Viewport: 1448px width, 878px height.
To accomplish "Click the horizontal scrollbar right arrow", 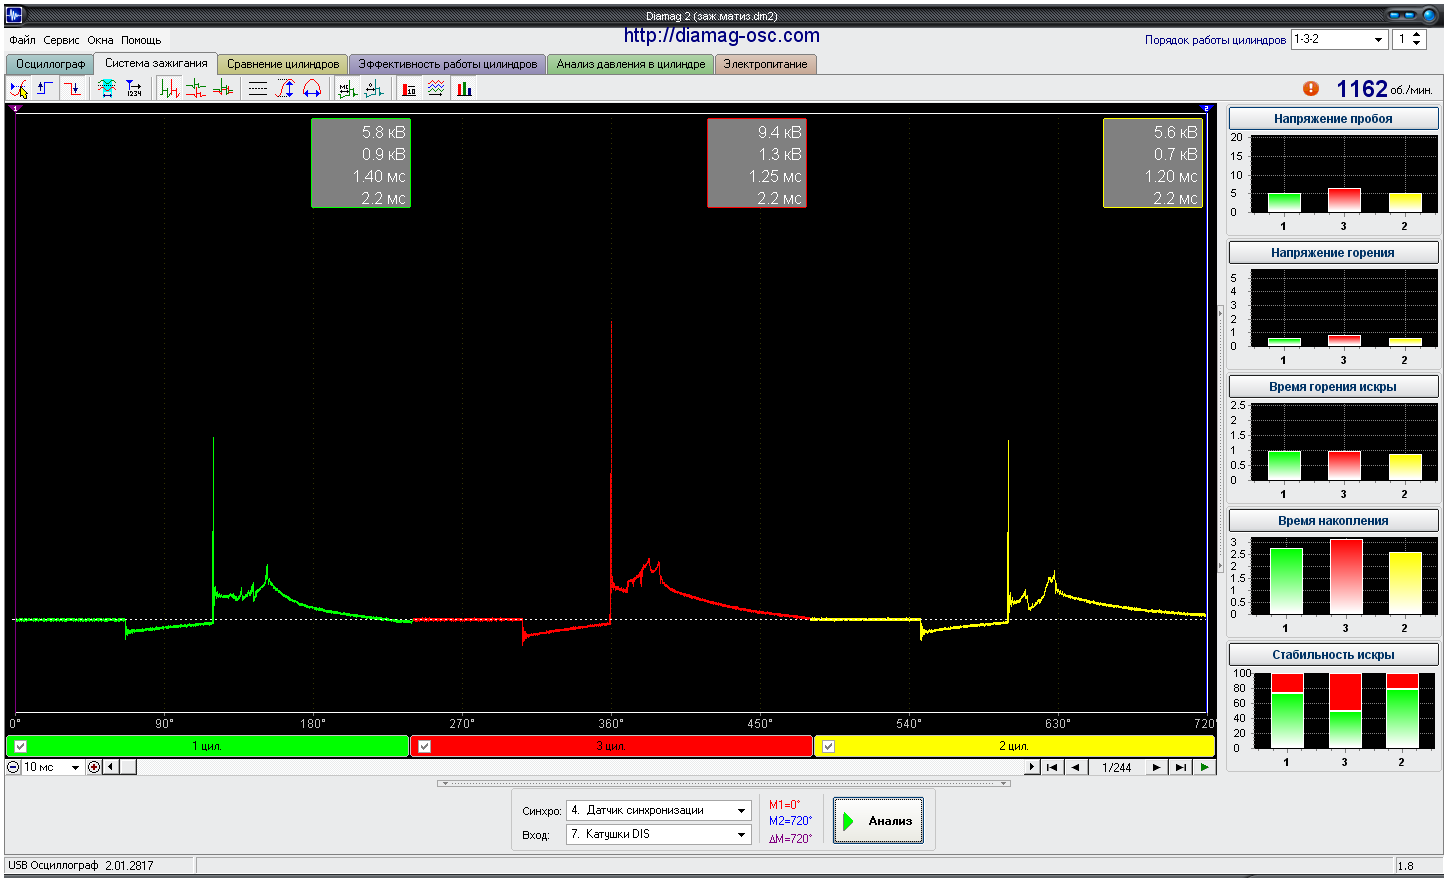I will click(x=1032, y=767).
